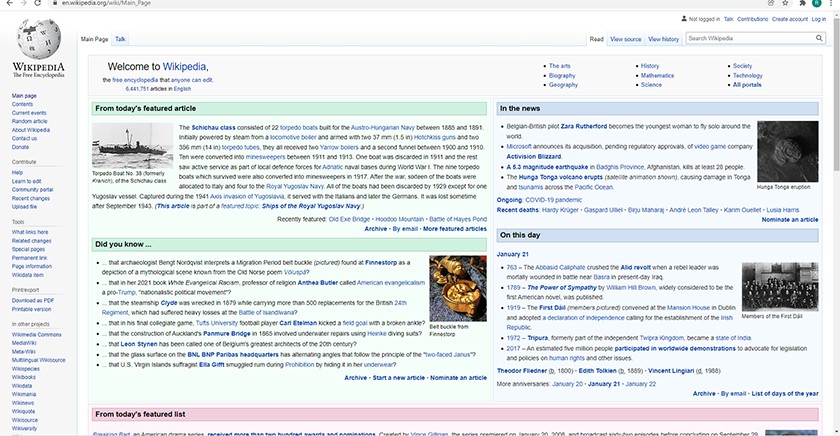Click the Mathematics portal link

click(x=657, y=76)
